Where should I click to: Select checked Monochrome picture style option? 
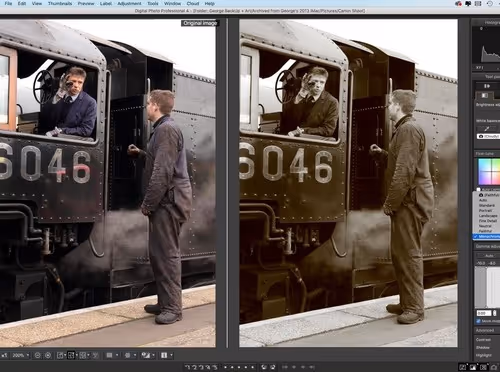487,236
